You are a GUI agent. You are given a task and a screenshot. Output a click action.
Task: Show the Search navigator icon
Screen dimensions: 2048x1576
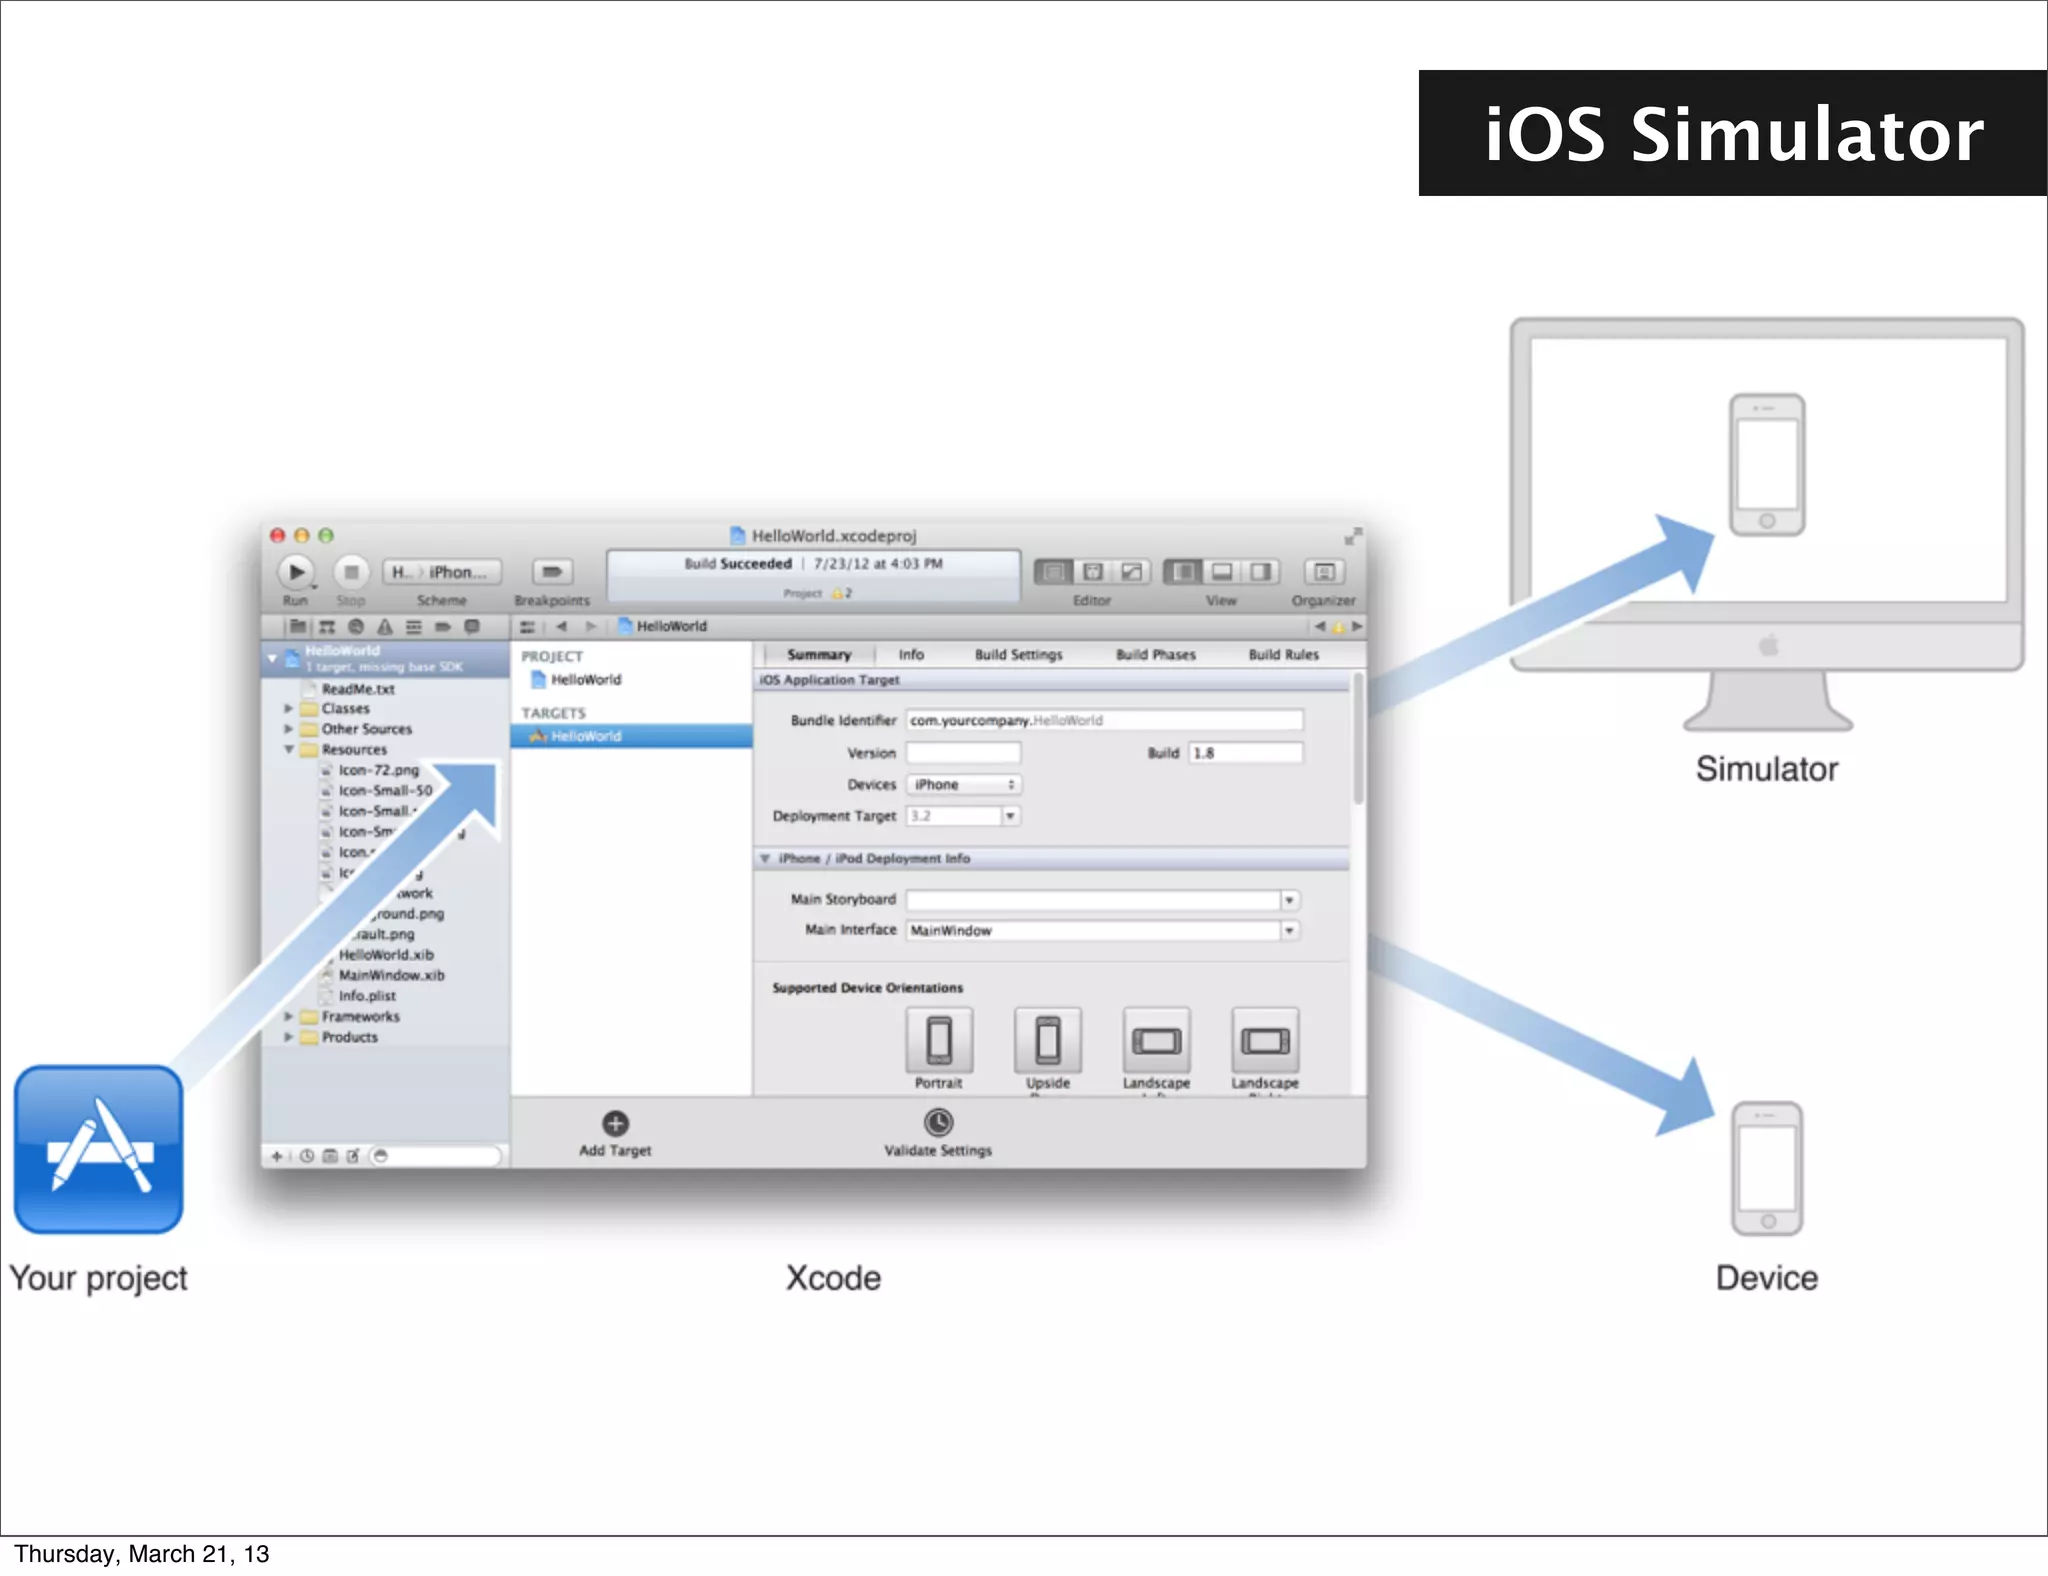pos(355,627)
